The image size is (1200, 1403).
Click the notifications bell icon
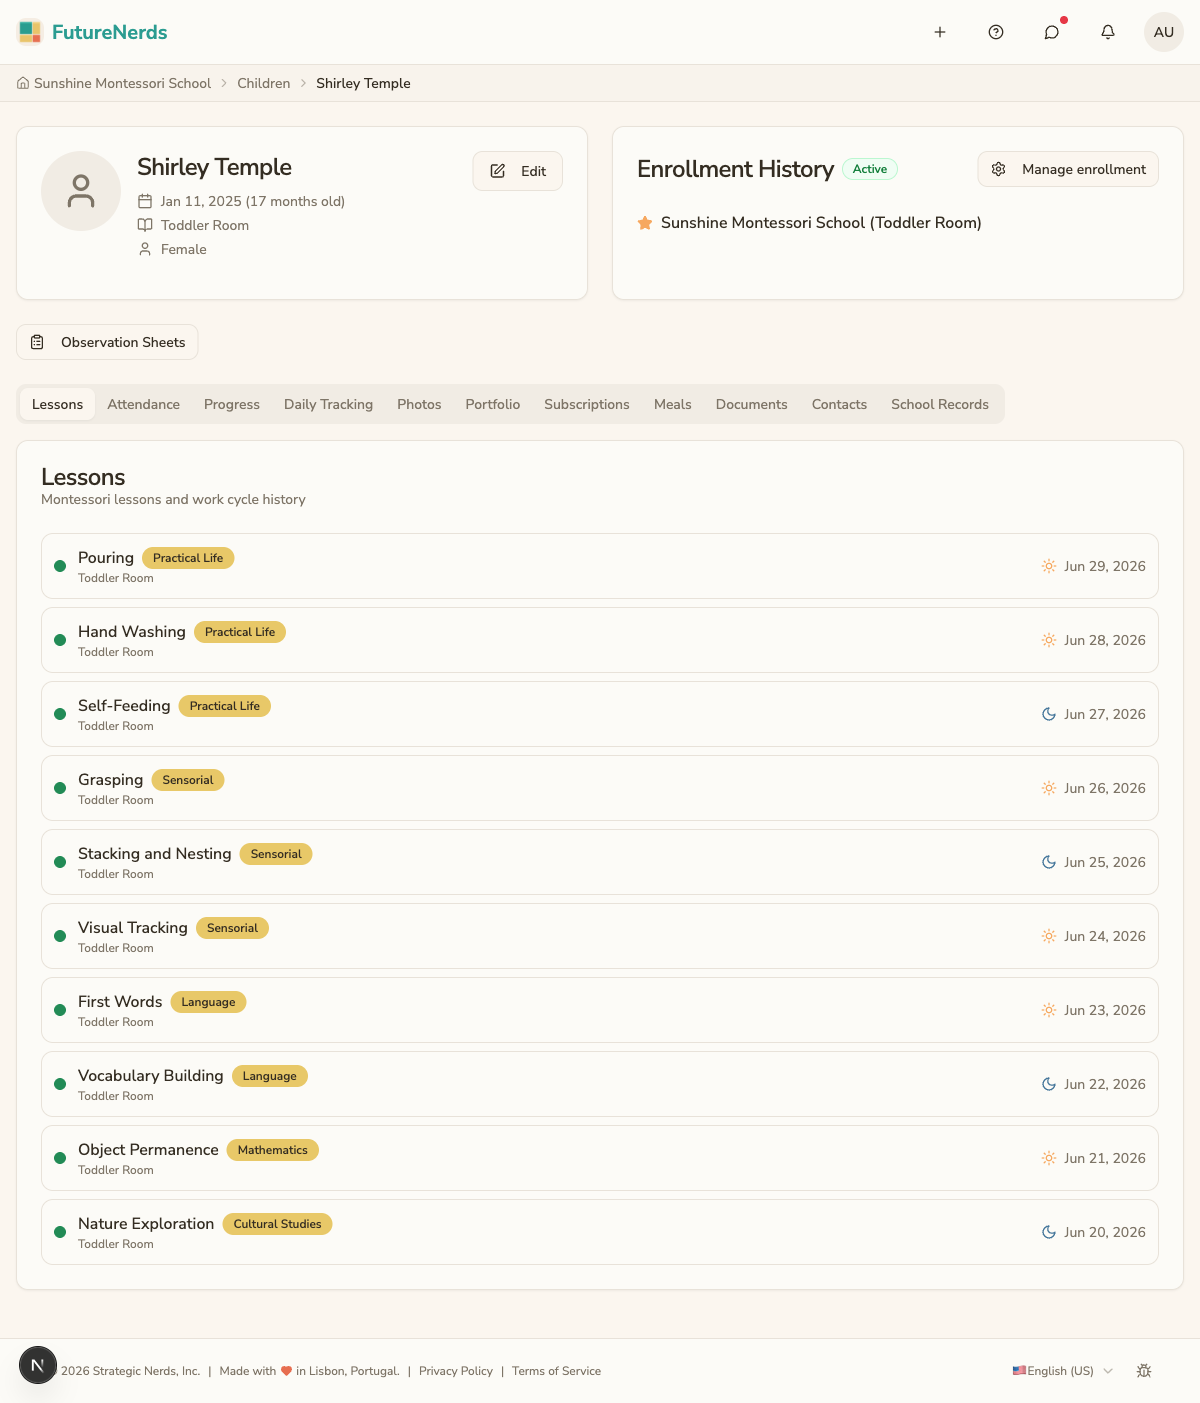(1108, 32)
